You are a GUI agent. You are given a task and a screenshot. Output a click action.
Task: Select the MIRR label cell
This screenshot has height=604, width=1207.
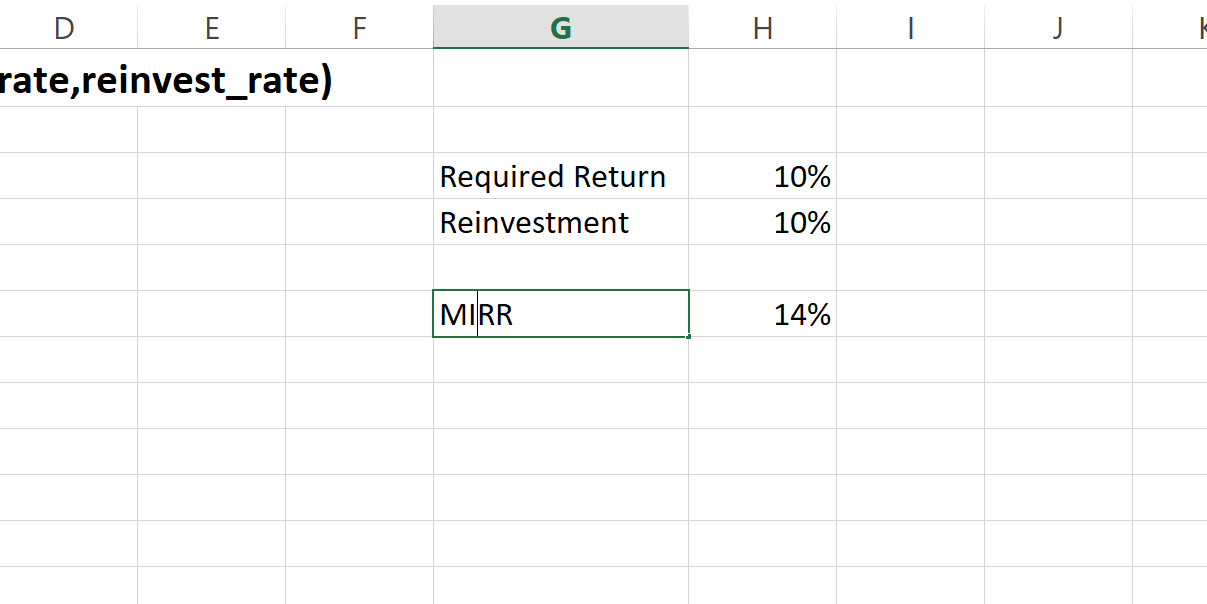point(560,314)
